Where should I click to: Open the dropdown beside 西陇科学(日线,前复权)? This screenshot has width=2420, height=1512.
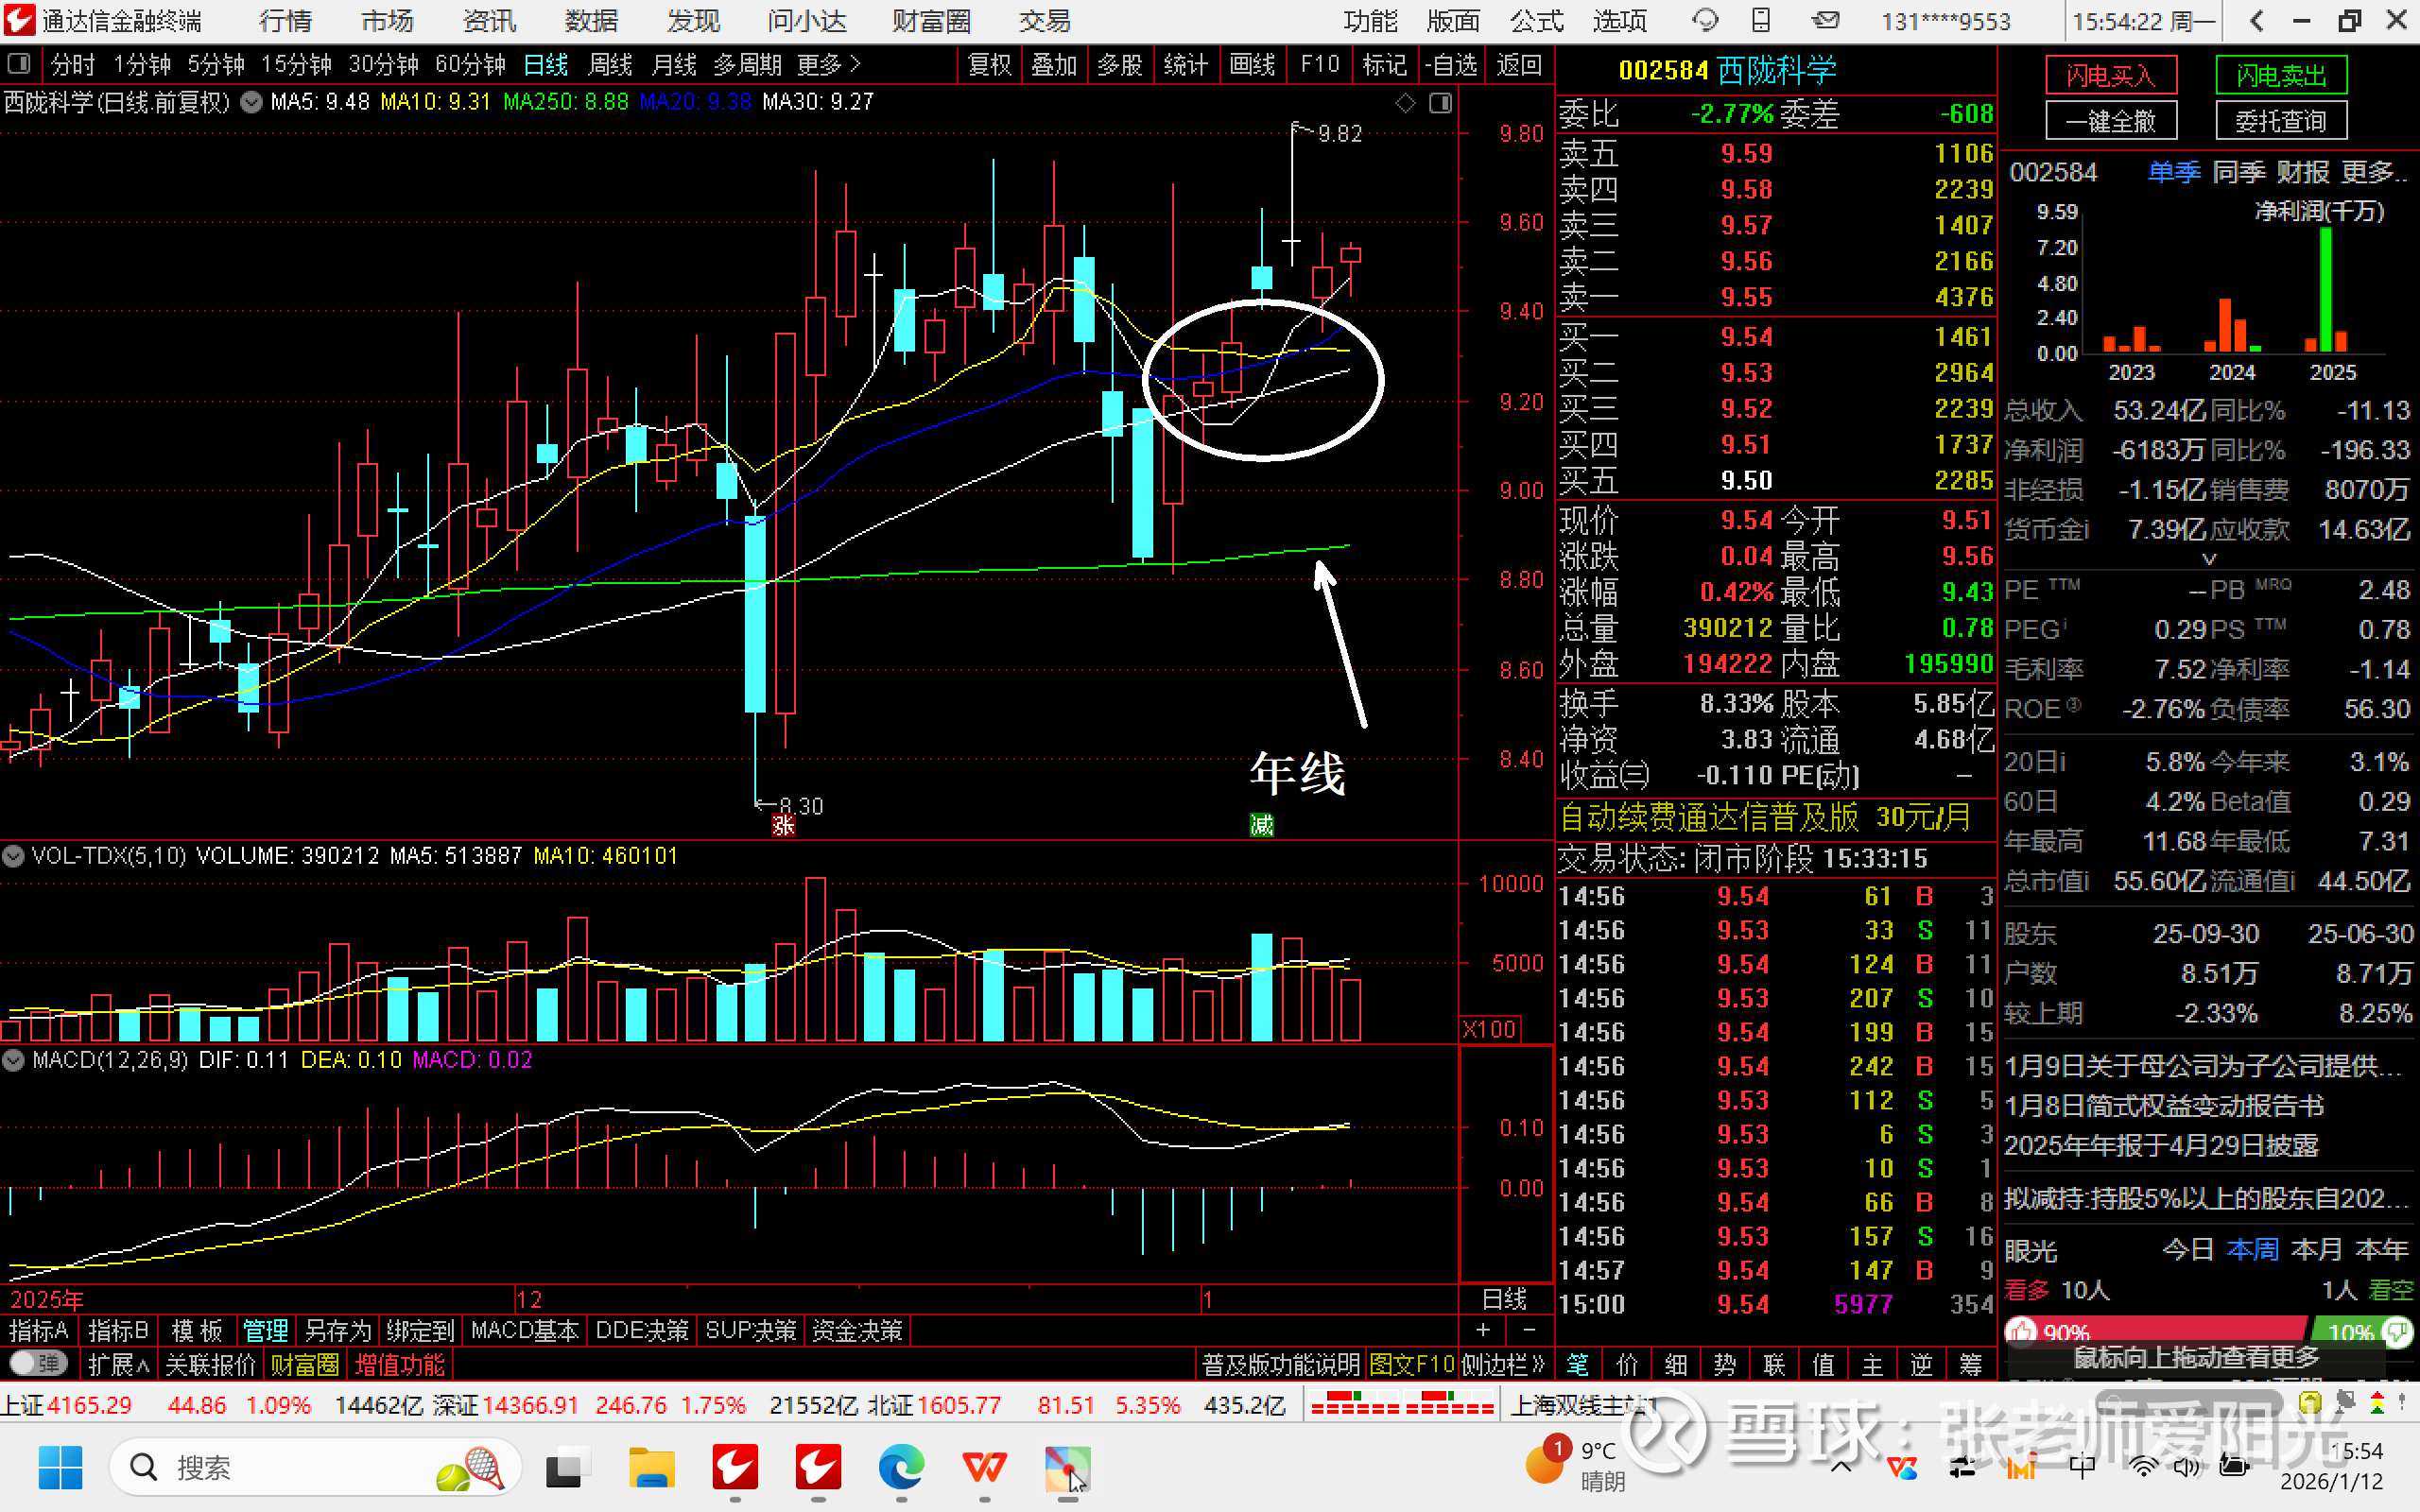(x=251, y=103)
